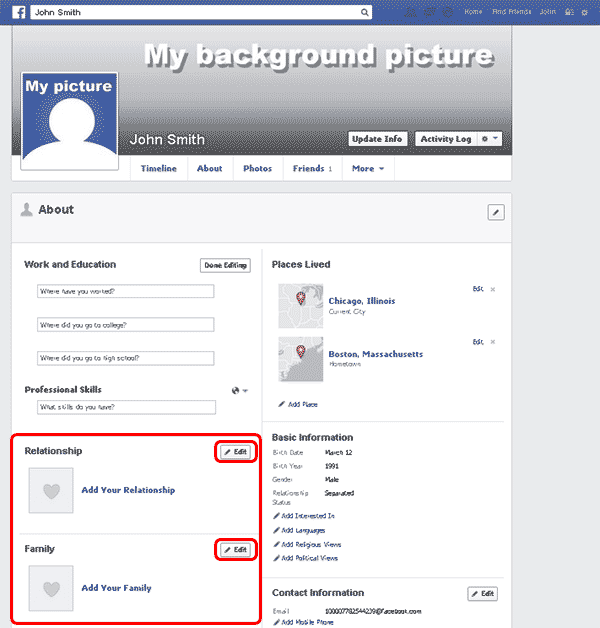This screenshot has width=600, height=628.
Task: Open the gear dropdown next to Activity Log
Action: pyautogui.click(x=489, y=139)
